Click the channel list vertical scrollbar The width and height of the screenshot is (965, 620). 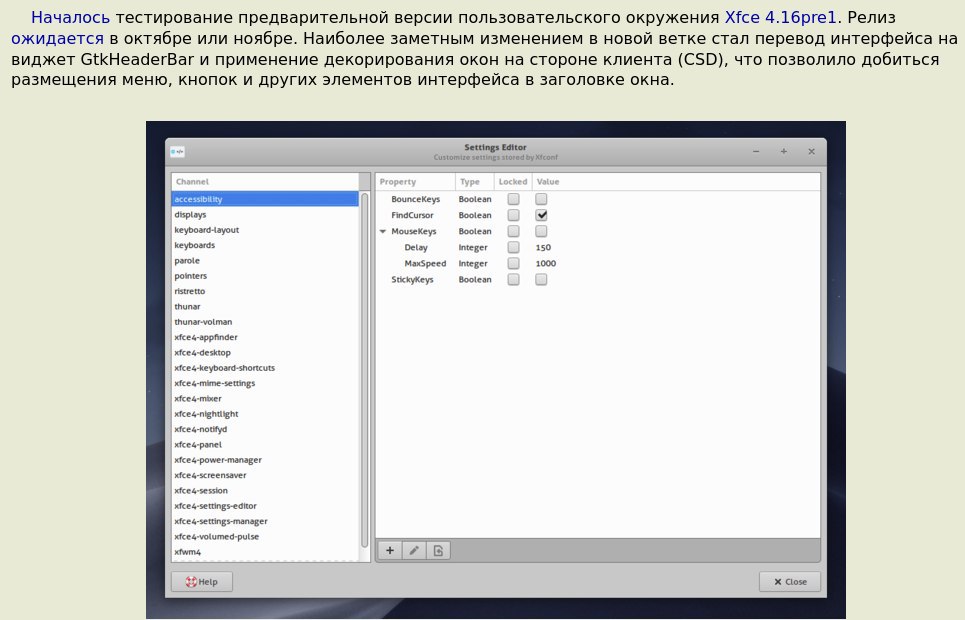[x=364, y=369]
